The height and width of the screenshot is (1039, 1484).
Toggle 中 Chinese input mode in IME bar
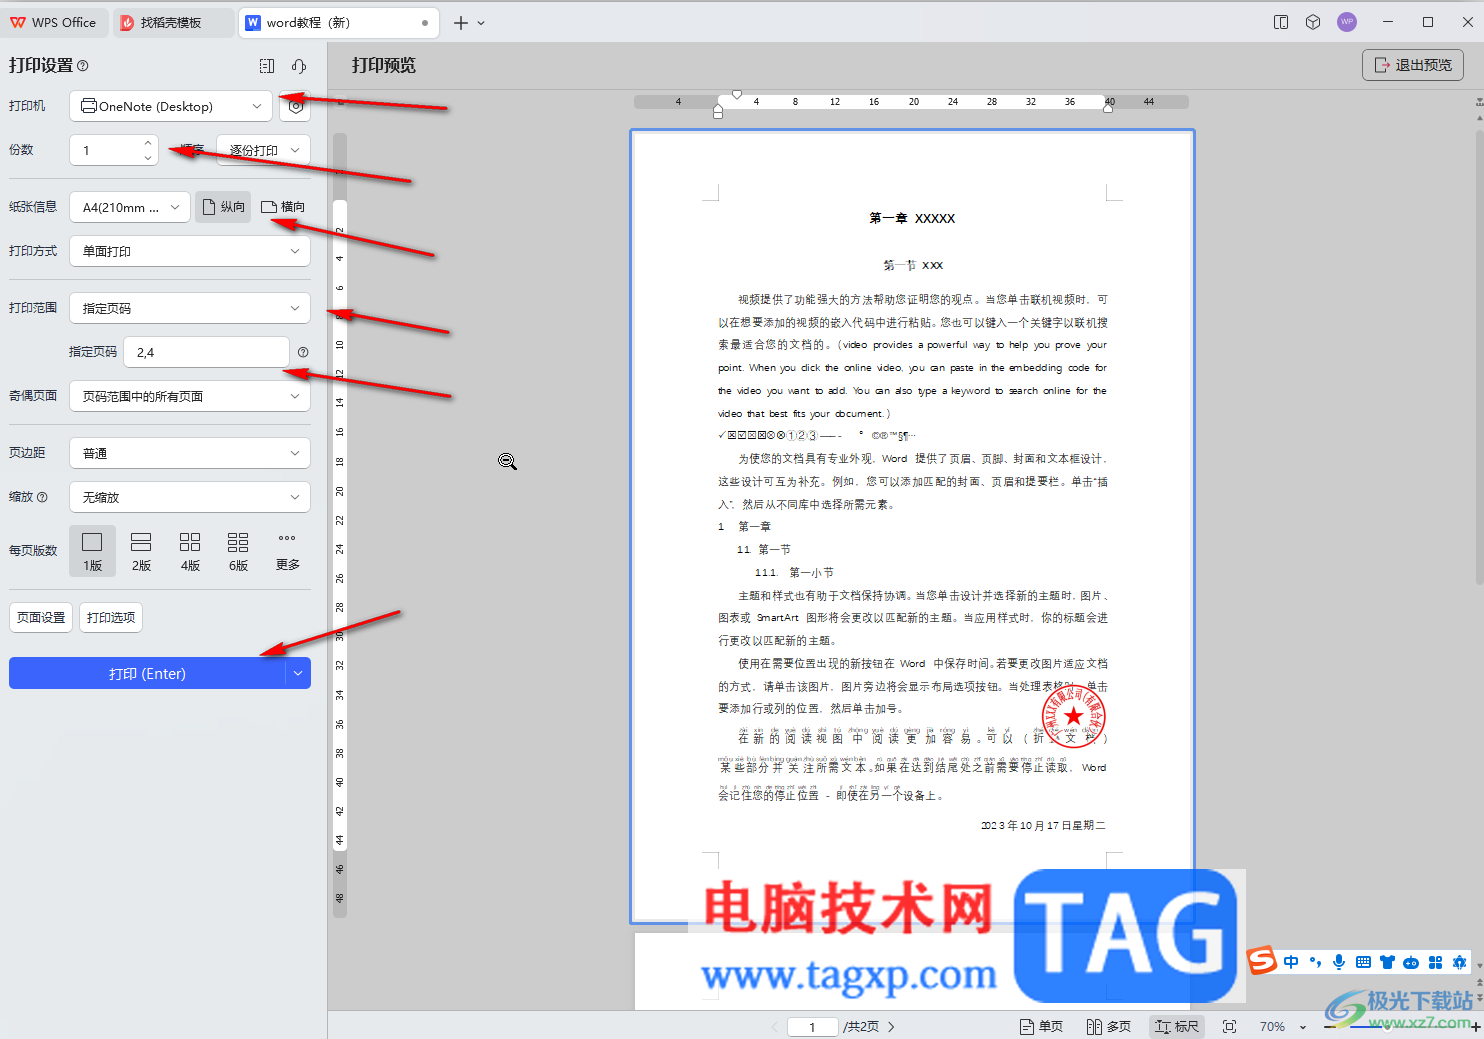pyautogui.click(x=1291, y=962)
